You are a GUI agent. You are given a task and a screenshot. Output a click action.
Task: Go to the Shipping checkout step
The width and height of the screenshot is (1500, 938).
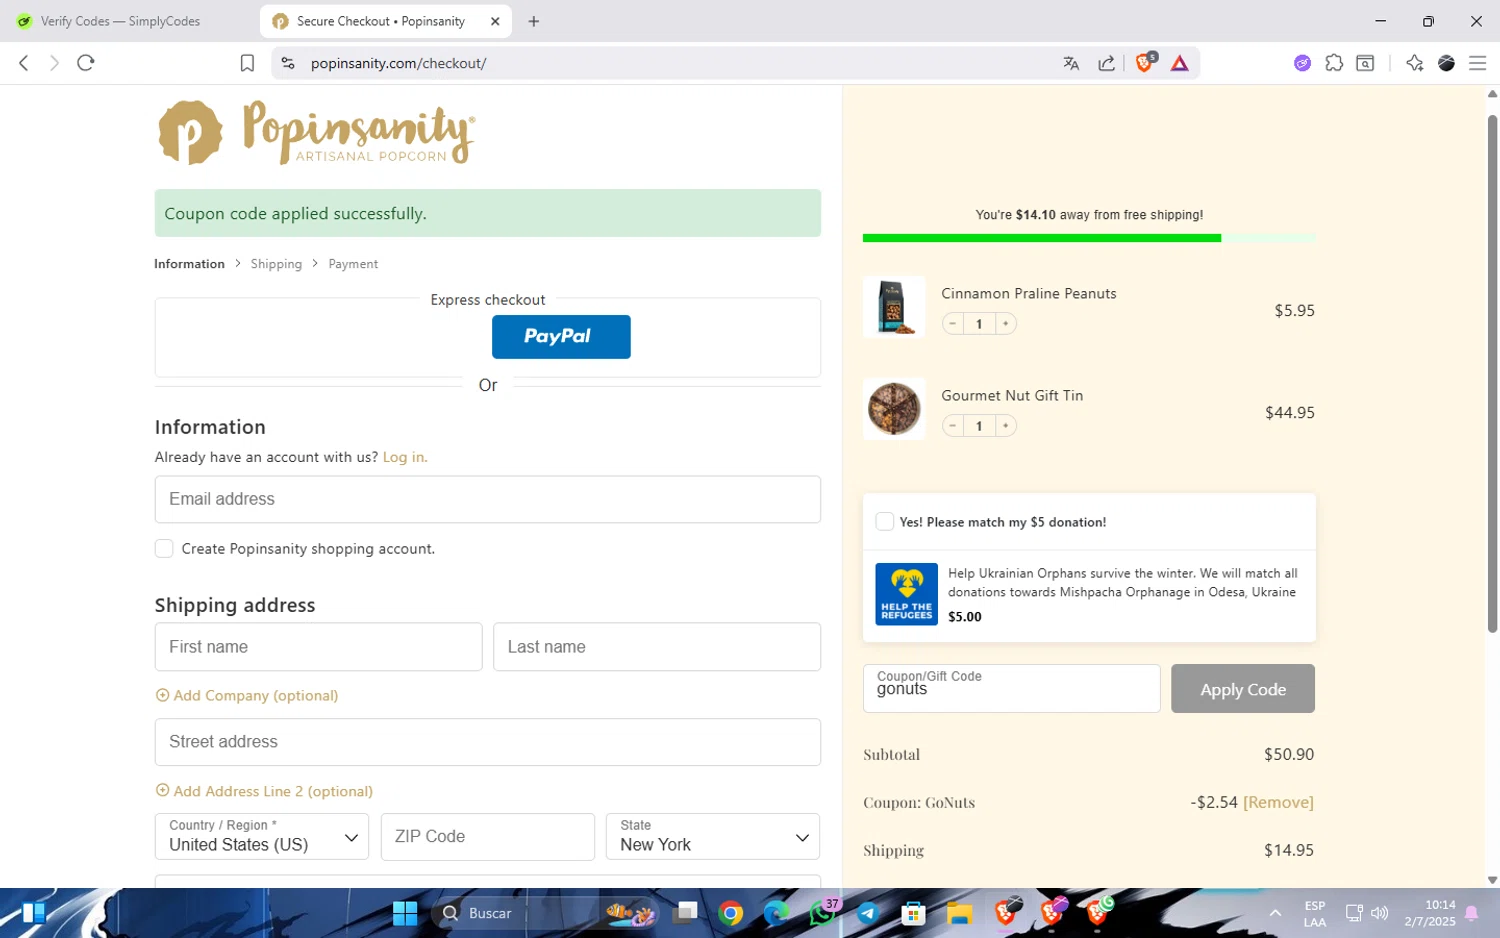pos(276,264)
